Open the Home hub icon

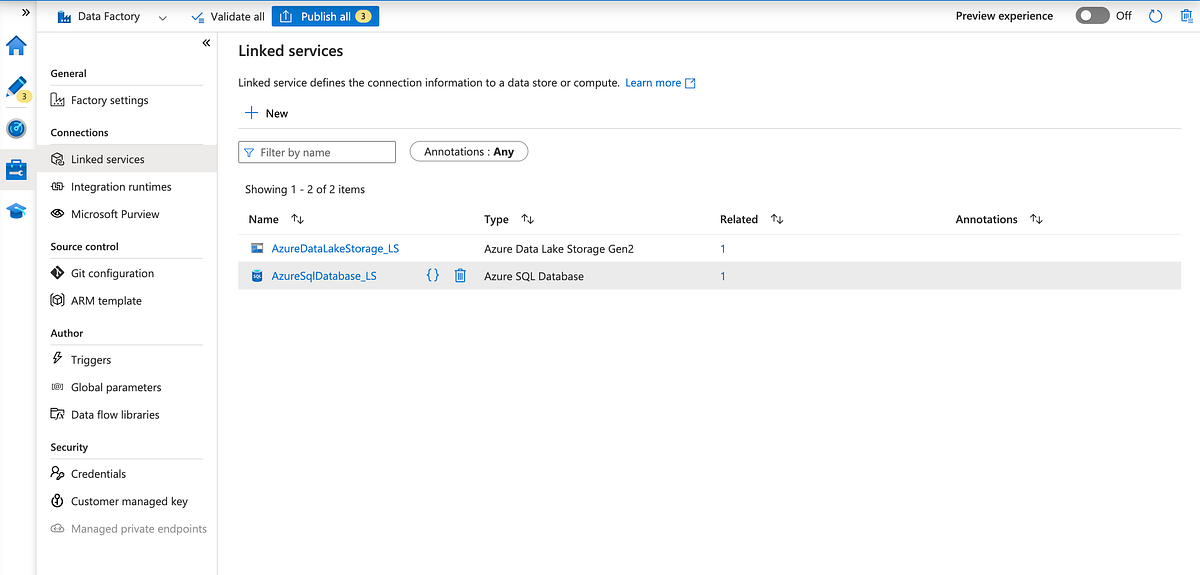16,46
